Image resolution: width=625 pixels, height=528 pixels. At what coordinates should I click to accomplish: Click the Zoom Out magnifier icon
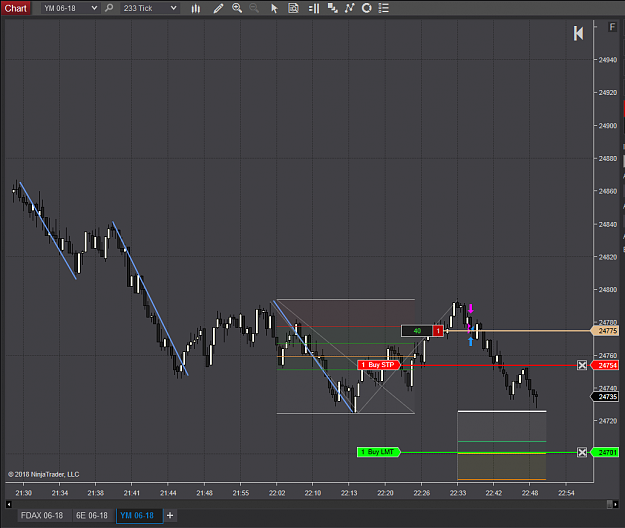click(x=254, y=8)
